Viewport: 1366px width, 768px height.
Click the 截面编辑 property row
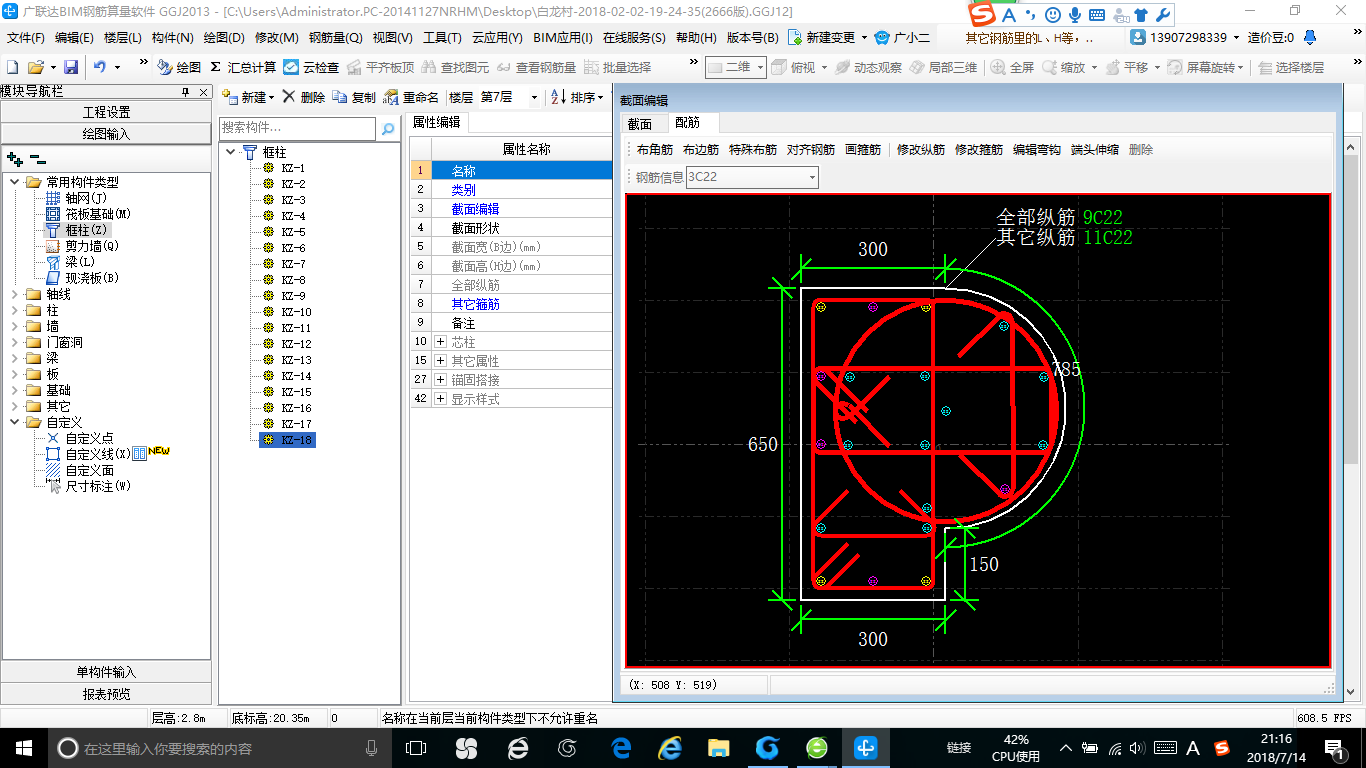510,209
